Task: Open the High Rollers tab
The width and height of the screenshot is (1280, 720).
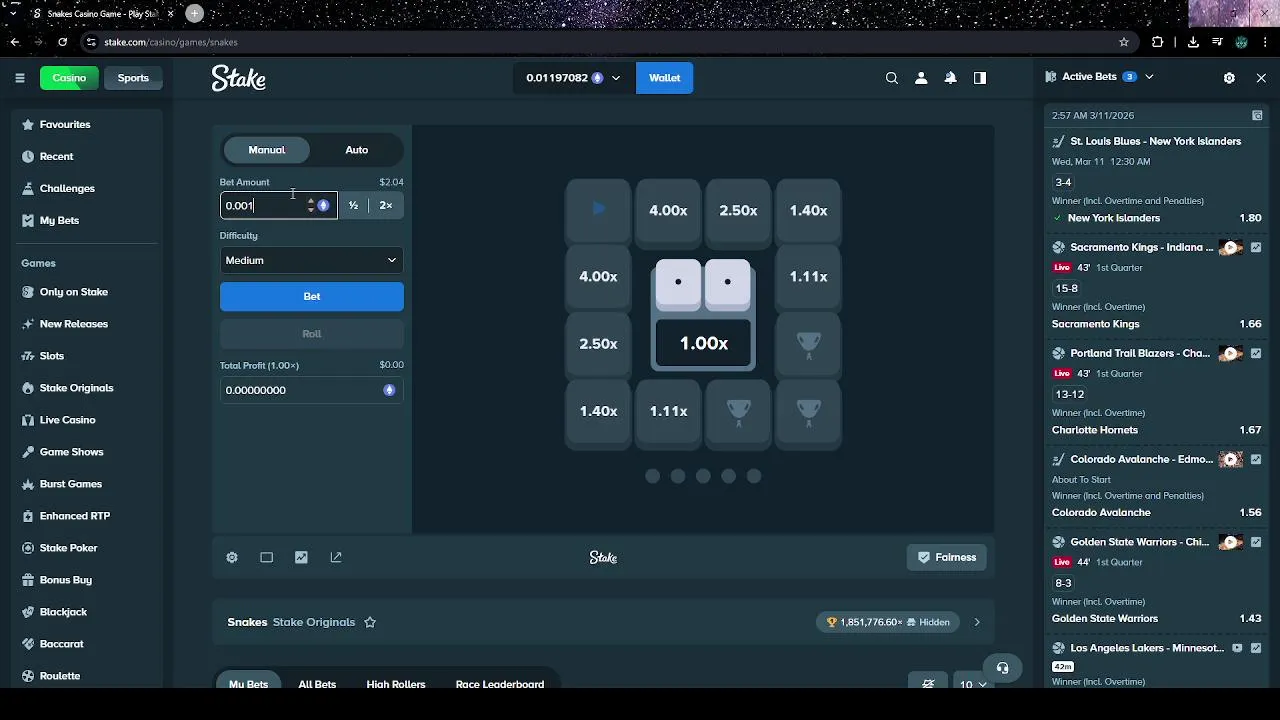Action: pyautogui.click(x=396, y=684)
